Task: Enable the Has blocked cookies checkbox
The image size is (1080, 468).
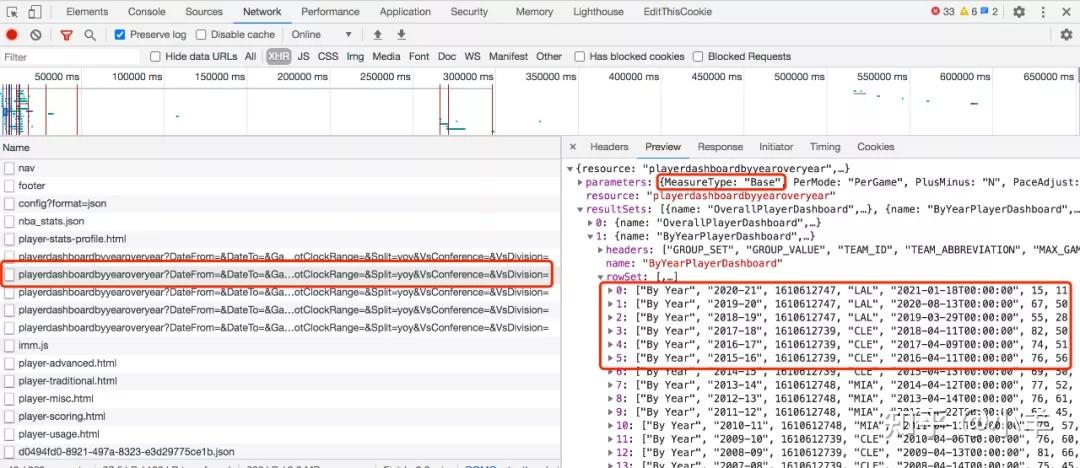Action: click(x=580, y=57)
